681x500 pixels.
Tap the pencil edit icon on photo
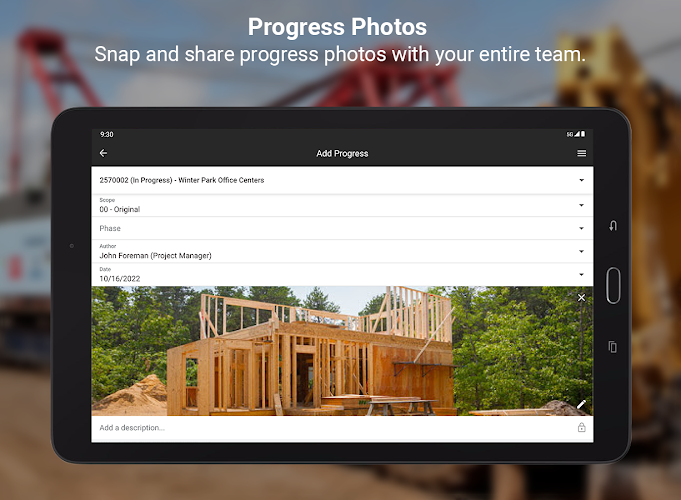point(582,404)
